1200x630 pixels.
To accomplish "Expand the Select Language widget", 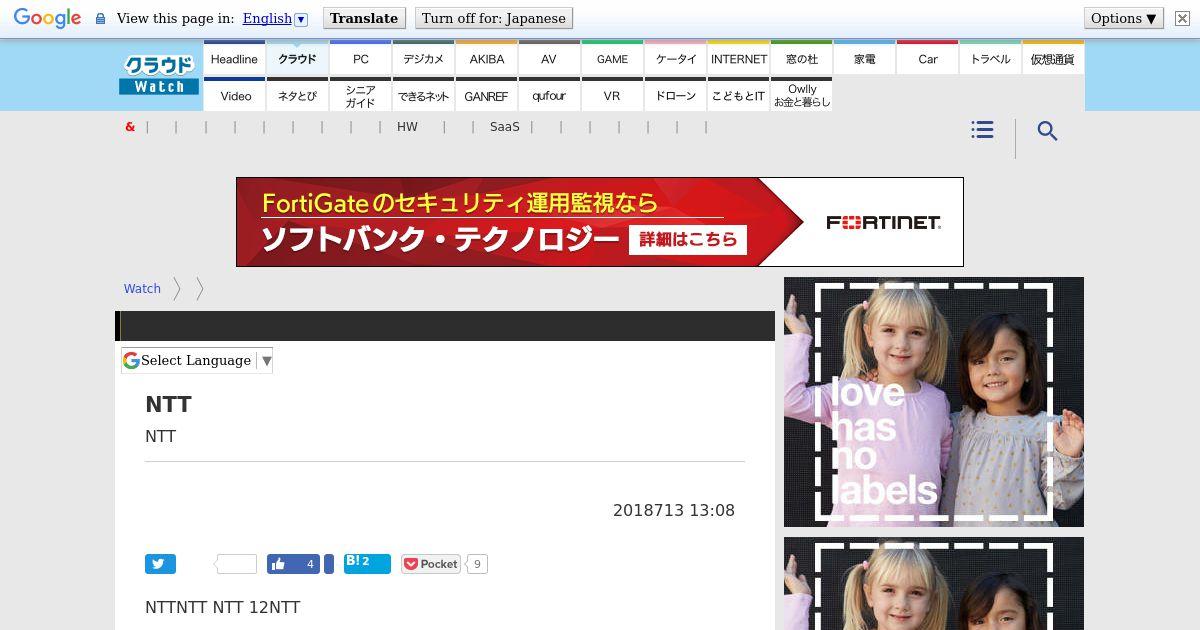I will pos(197,360).
